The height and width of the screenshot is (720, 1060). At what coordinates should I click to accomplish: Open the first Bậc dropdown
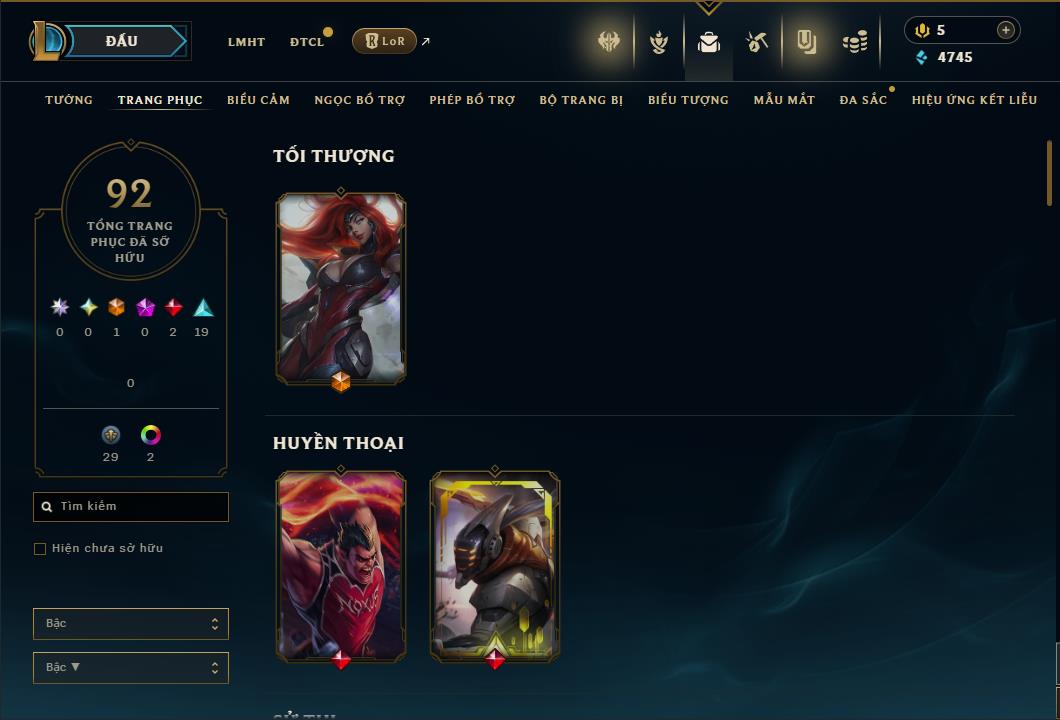pyautogui.click(x=130, y=623)
